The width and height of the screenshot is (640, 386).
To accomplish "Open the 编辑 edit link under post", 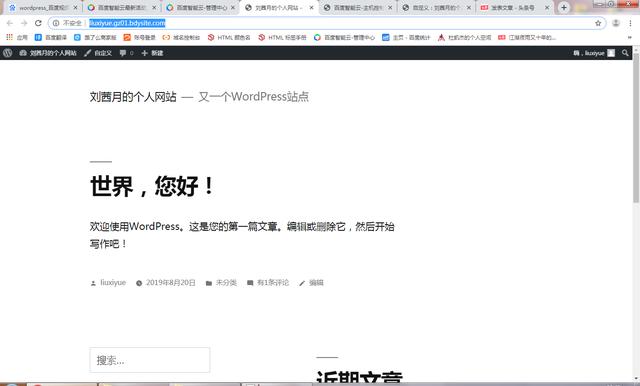I will tap(316, 283).
